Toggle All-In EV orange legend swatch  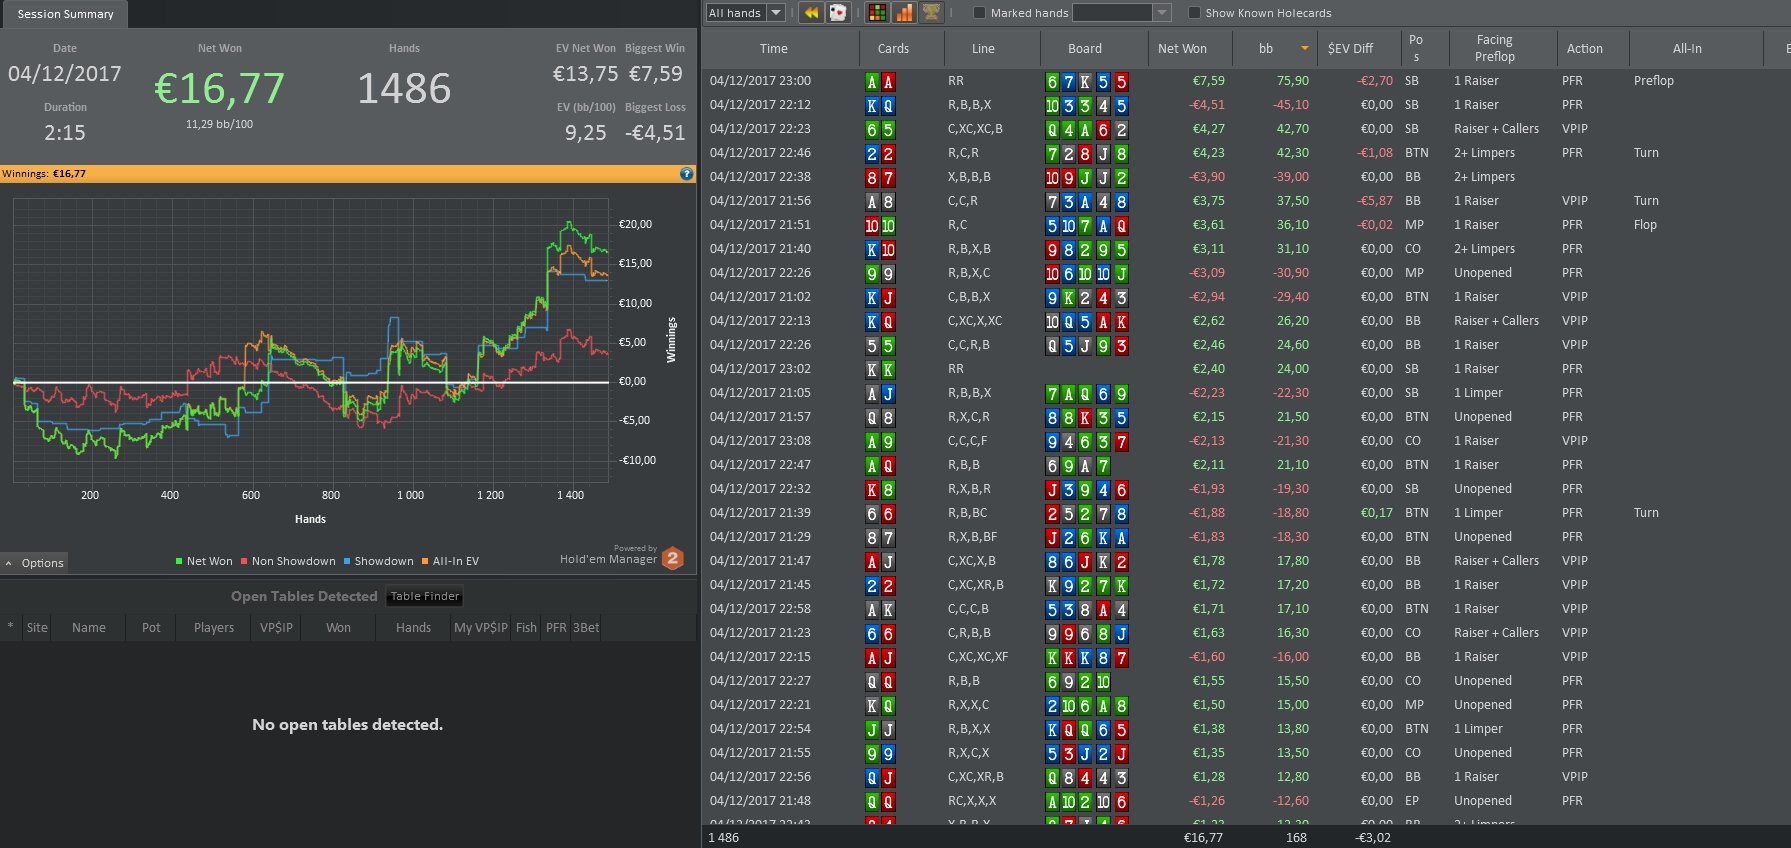pyautogui.click(x=425, y=561)
